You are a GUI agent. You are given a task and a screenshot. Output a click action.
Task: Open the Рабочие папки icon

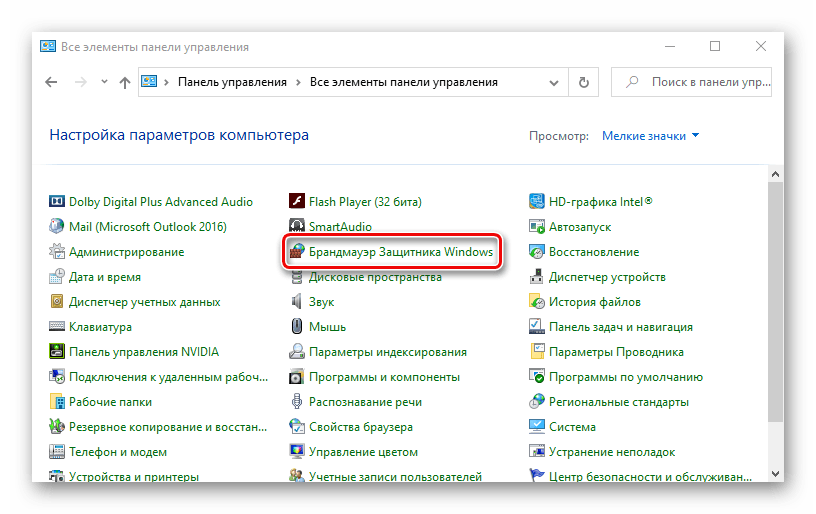(56, 401)
